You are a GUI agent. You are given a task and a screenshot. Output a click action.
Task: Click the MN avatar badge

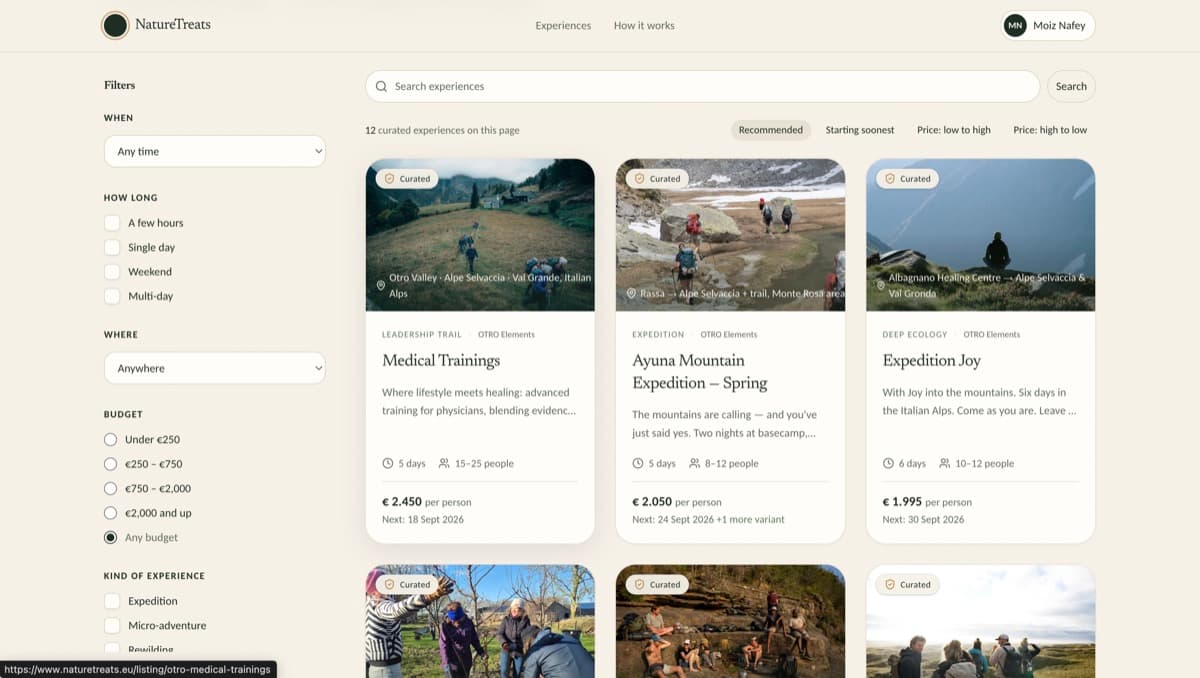click(x=1015, y=26)
